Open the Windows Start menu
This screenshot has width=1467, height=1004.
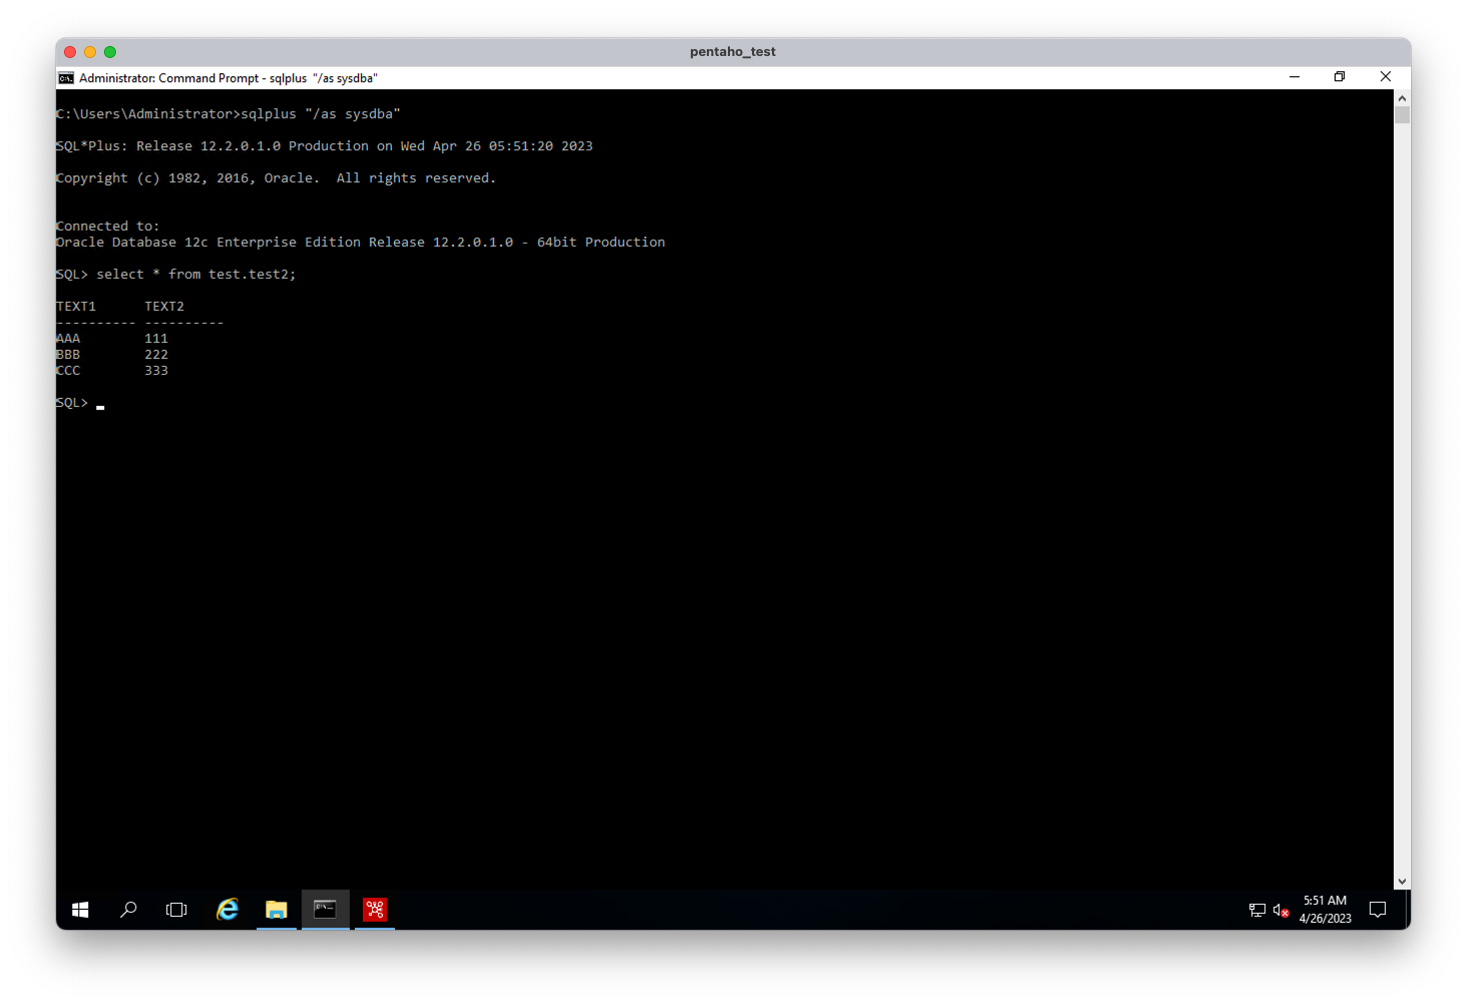80,909
